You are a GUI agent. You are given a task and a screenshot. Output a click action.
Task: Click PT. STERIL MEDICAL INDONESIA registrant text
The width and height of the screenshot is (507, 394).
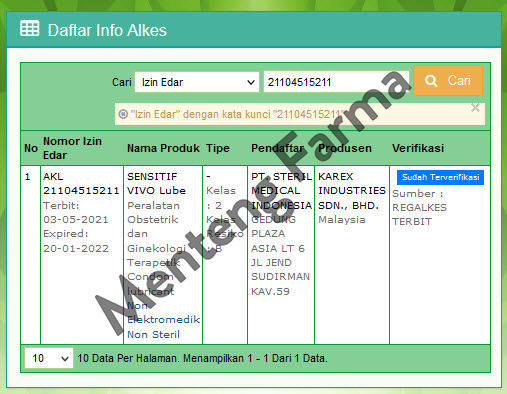point(281,191)
